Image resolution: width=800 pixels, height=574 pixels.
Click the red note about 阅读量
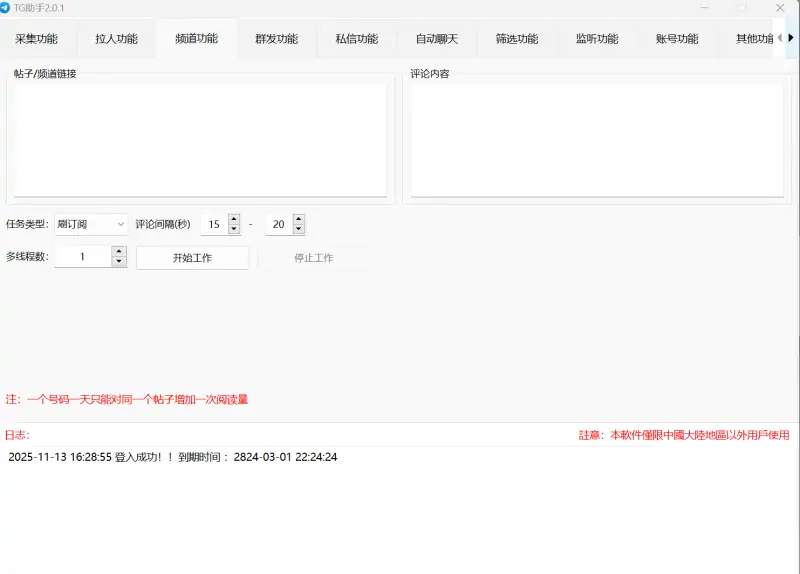pos(127,399)
